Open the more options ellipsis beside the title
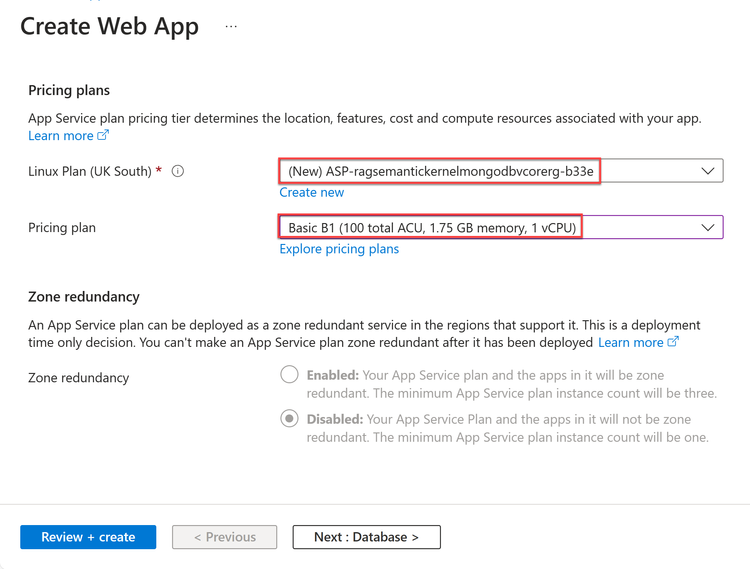Screen dimensions: 750x569 pos(231,27)
